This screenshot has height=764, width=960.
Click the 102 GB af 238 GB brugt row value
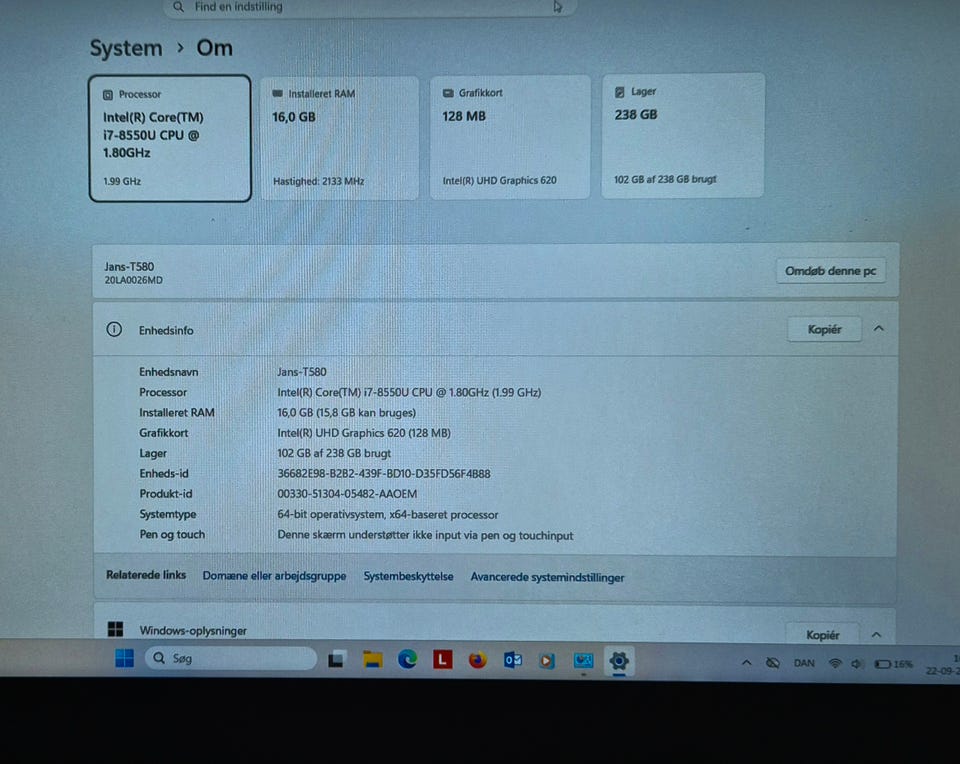[334, 454]
